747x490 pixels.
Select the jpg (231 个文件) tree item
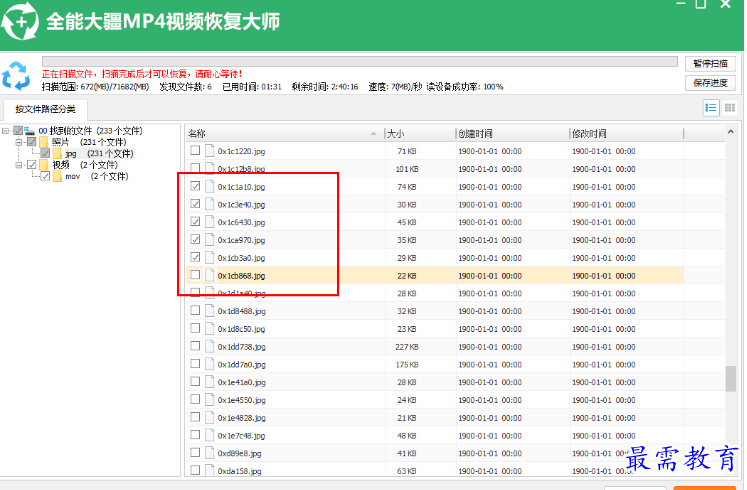[99, 153]
